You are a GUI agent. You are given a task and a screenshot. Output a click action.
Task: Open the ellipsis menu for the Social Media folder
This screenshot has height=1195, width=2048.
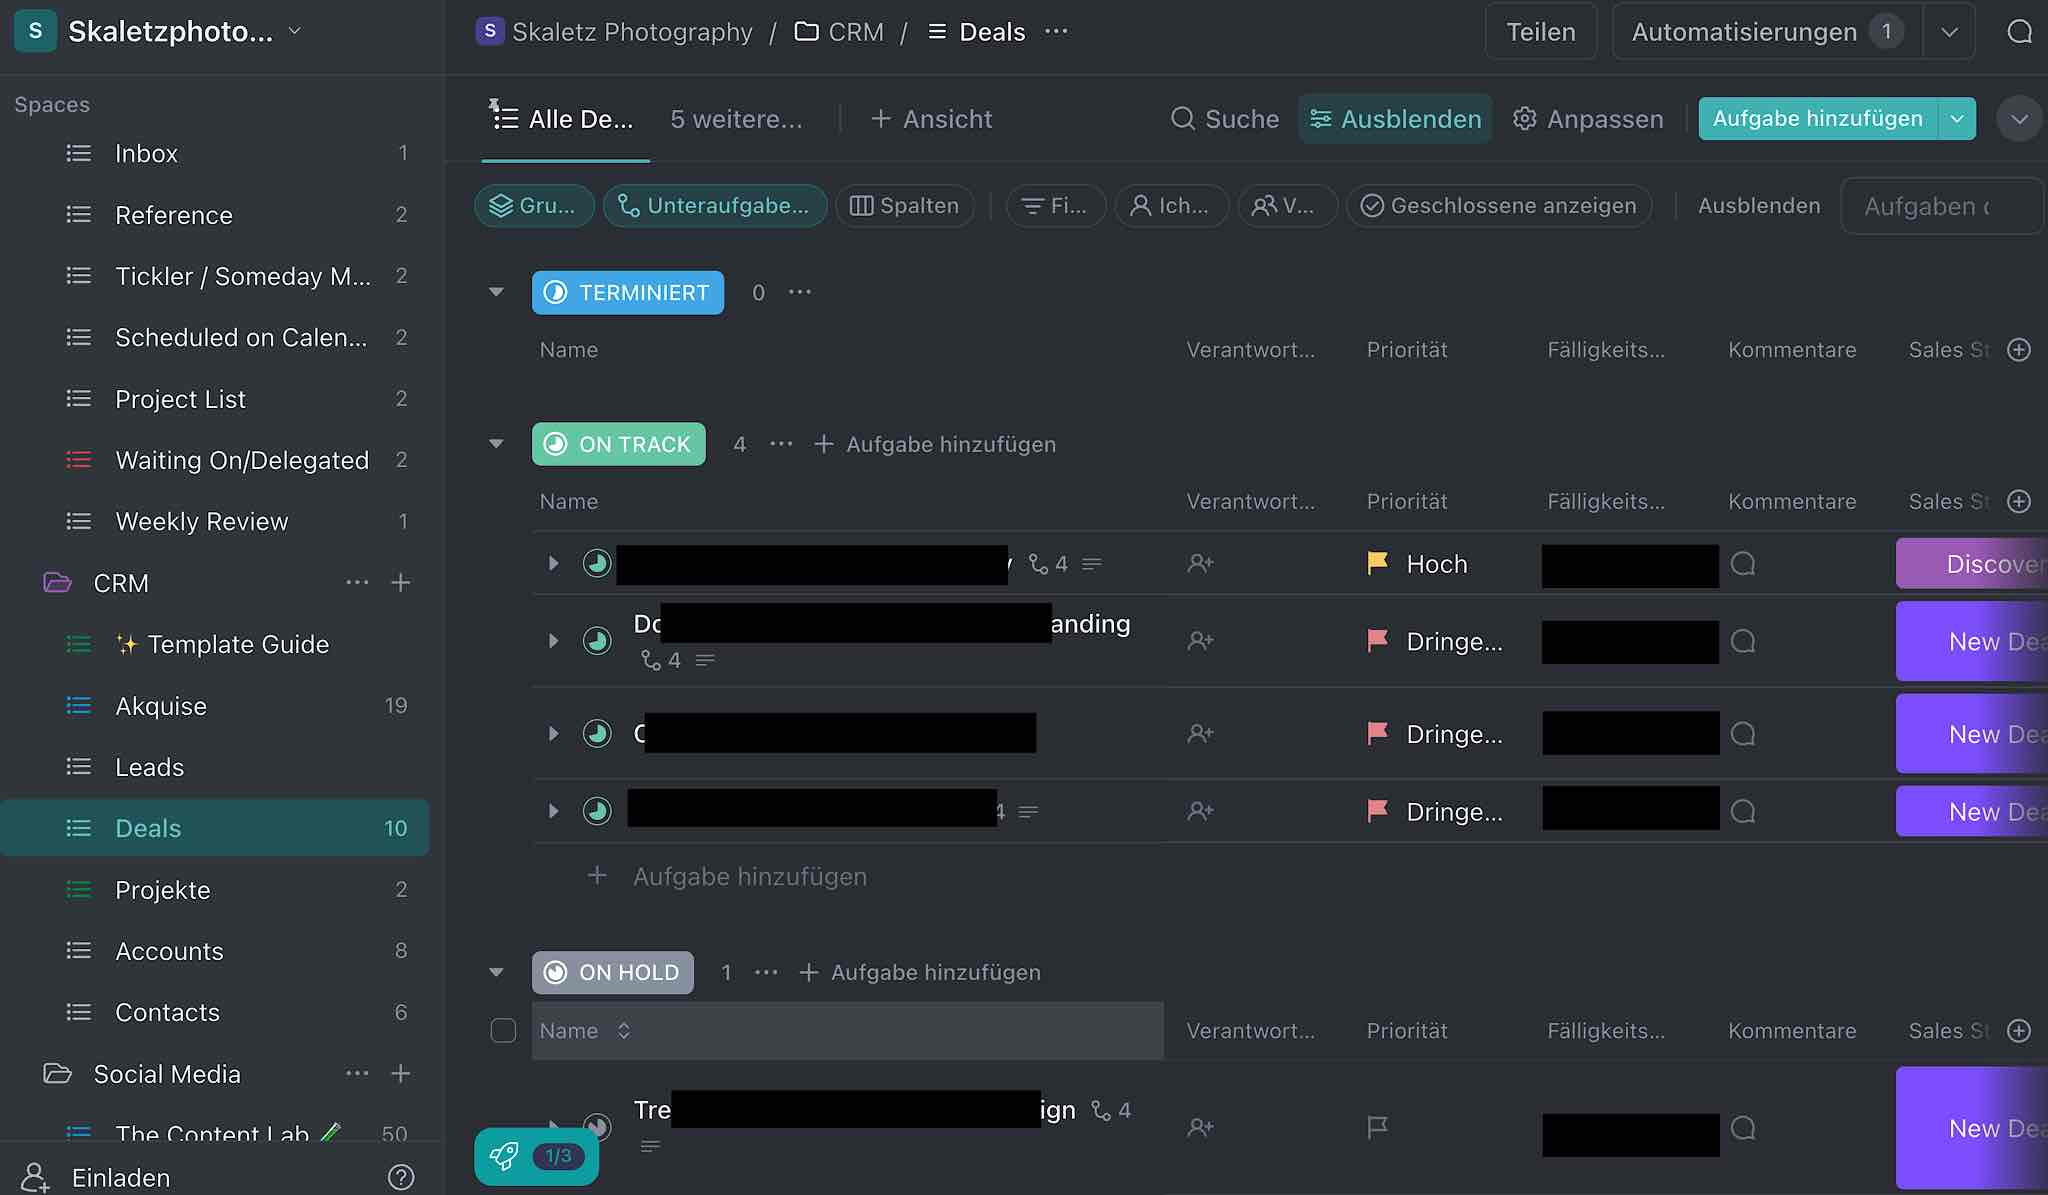[357, 1073]
